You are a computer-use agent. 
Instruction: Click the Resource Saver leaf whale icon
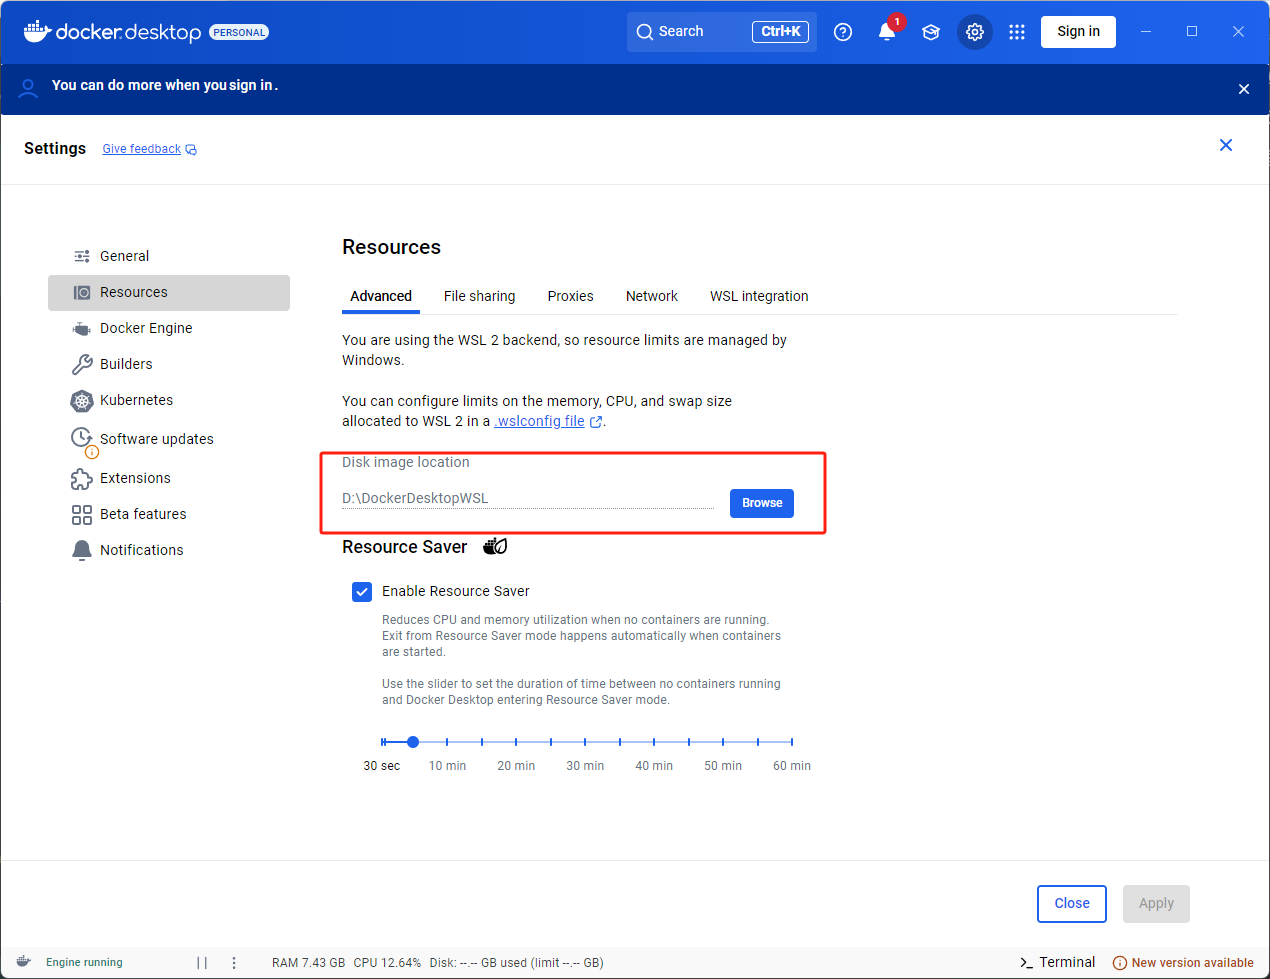(x=495, y=546)
